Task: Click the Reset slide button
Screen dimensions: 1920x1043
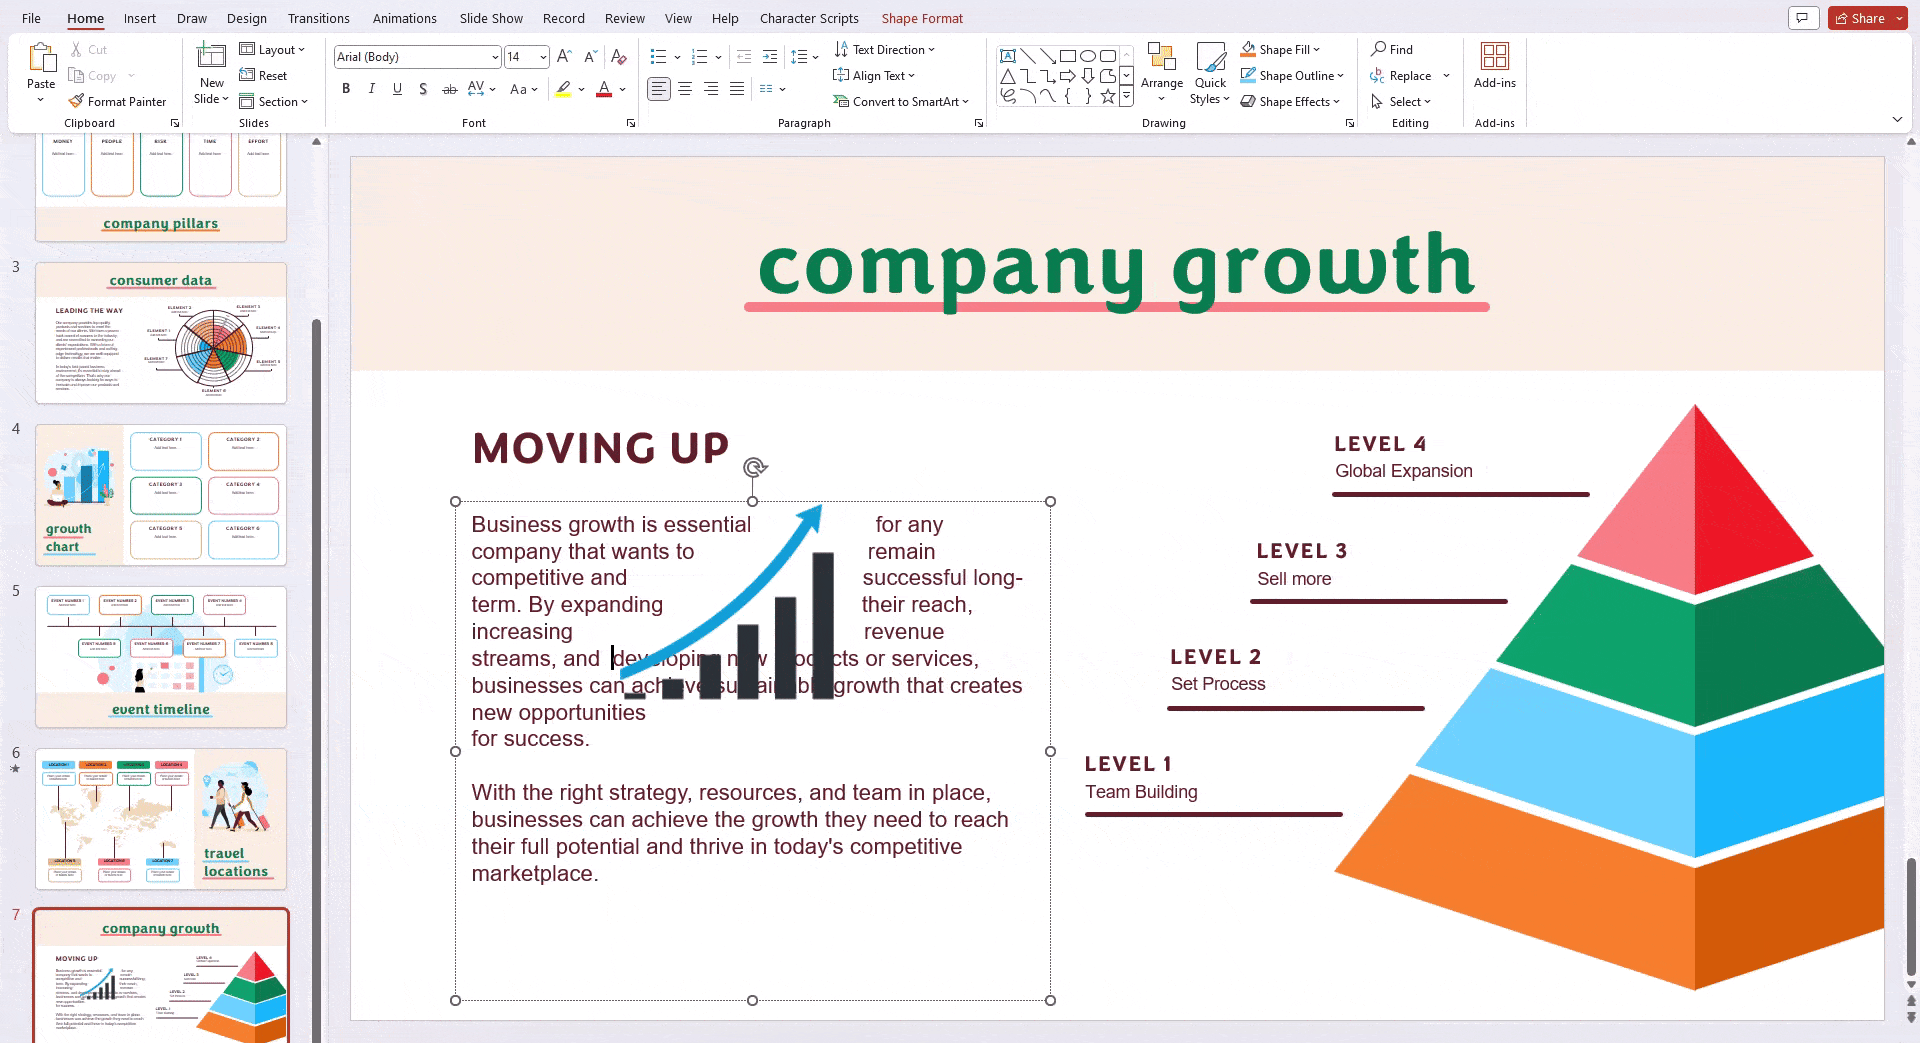Action: (263, 75)
